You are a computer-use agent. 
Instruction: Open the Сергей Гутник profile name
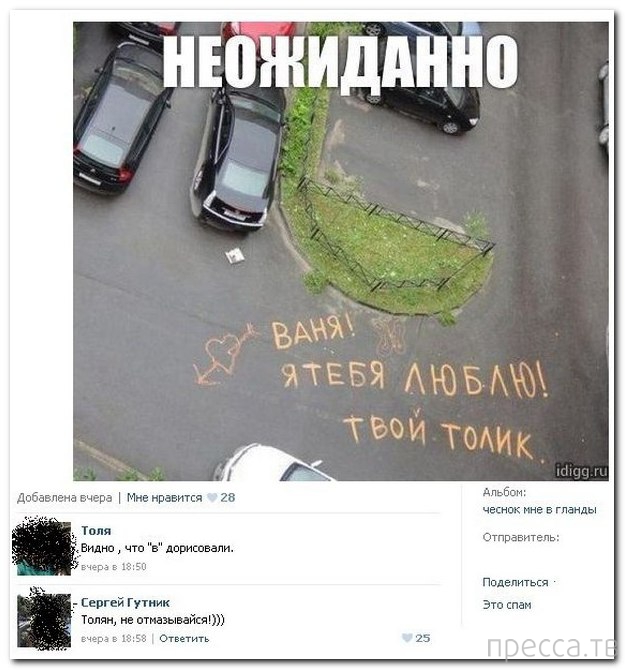tap(125, 602)
